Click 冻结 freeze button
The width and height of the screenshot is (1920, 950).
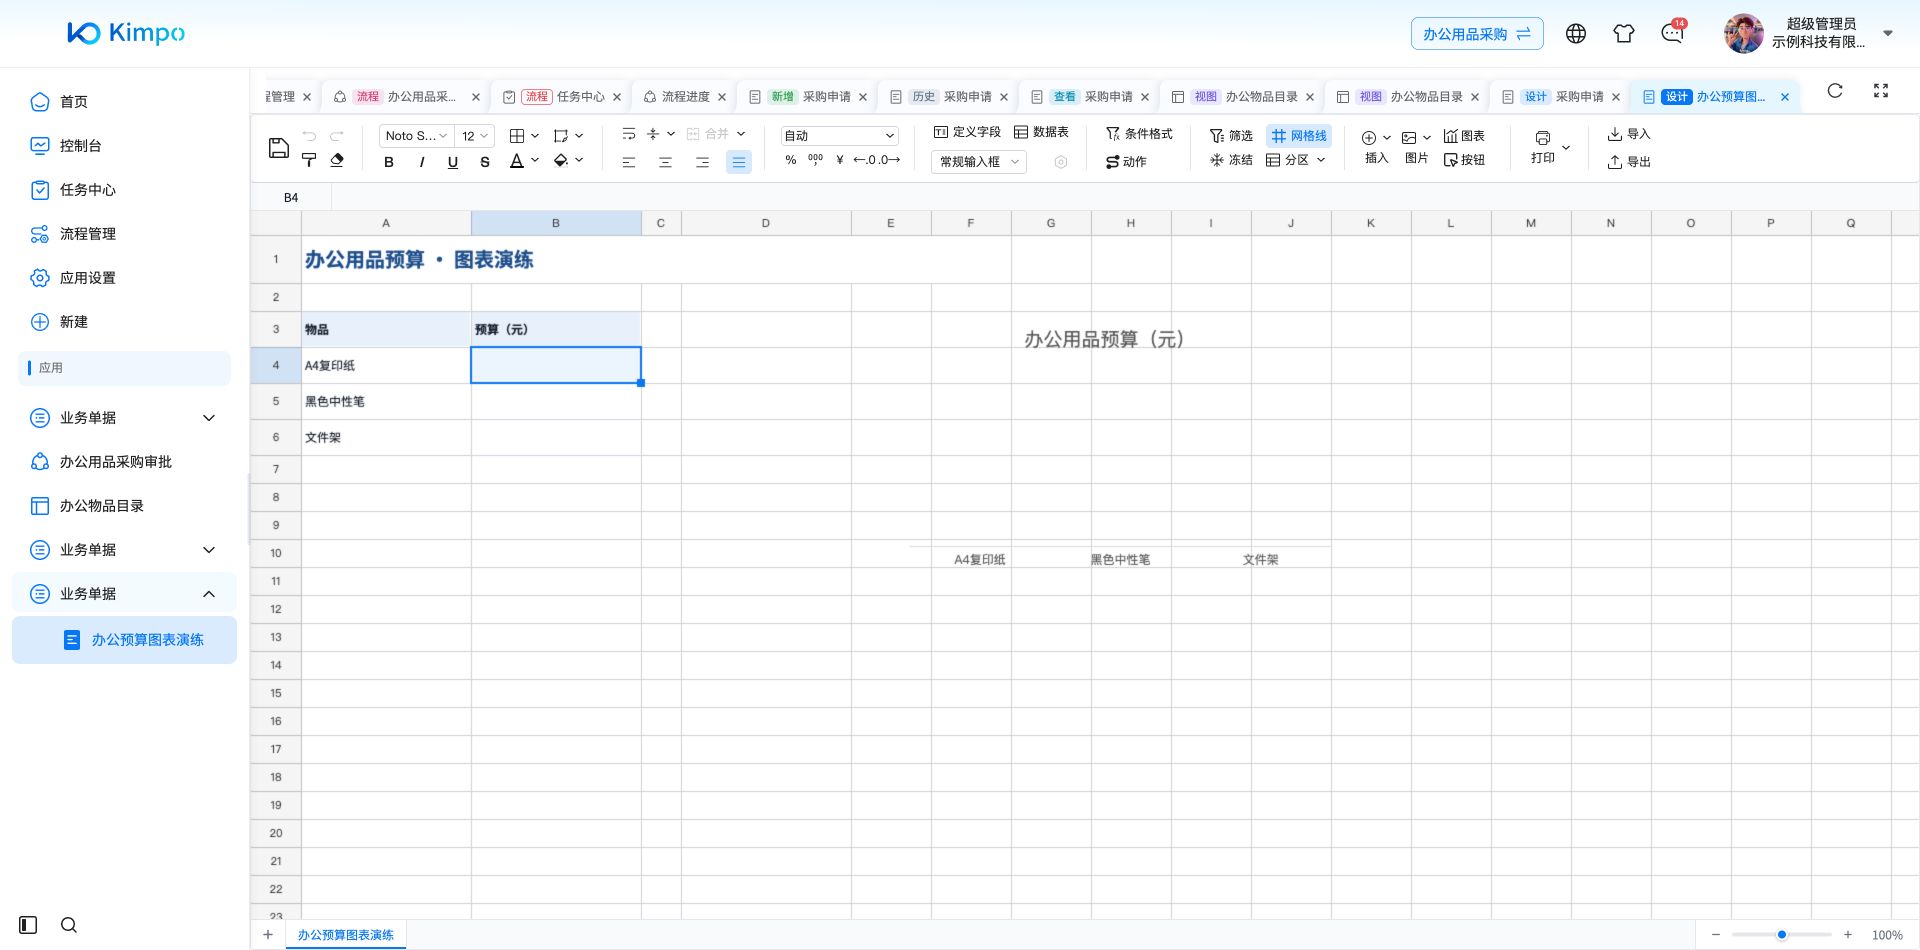[x=1231, y=160]
